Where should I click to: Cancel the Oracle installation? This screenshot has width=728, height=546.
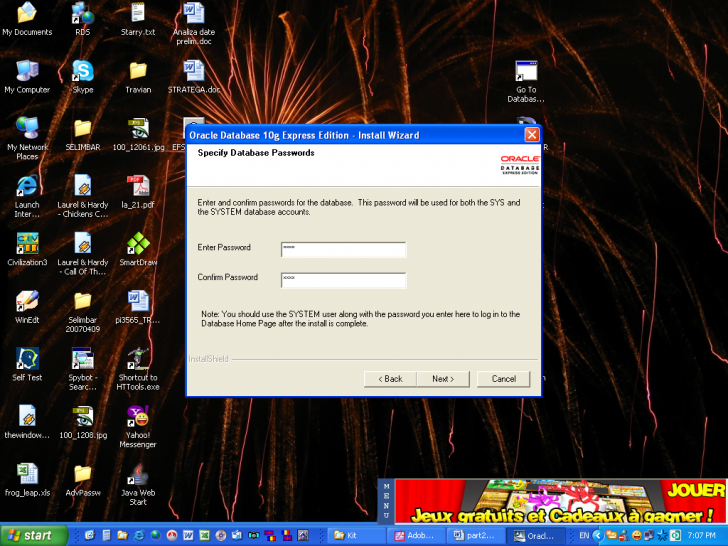click(503, 379)
